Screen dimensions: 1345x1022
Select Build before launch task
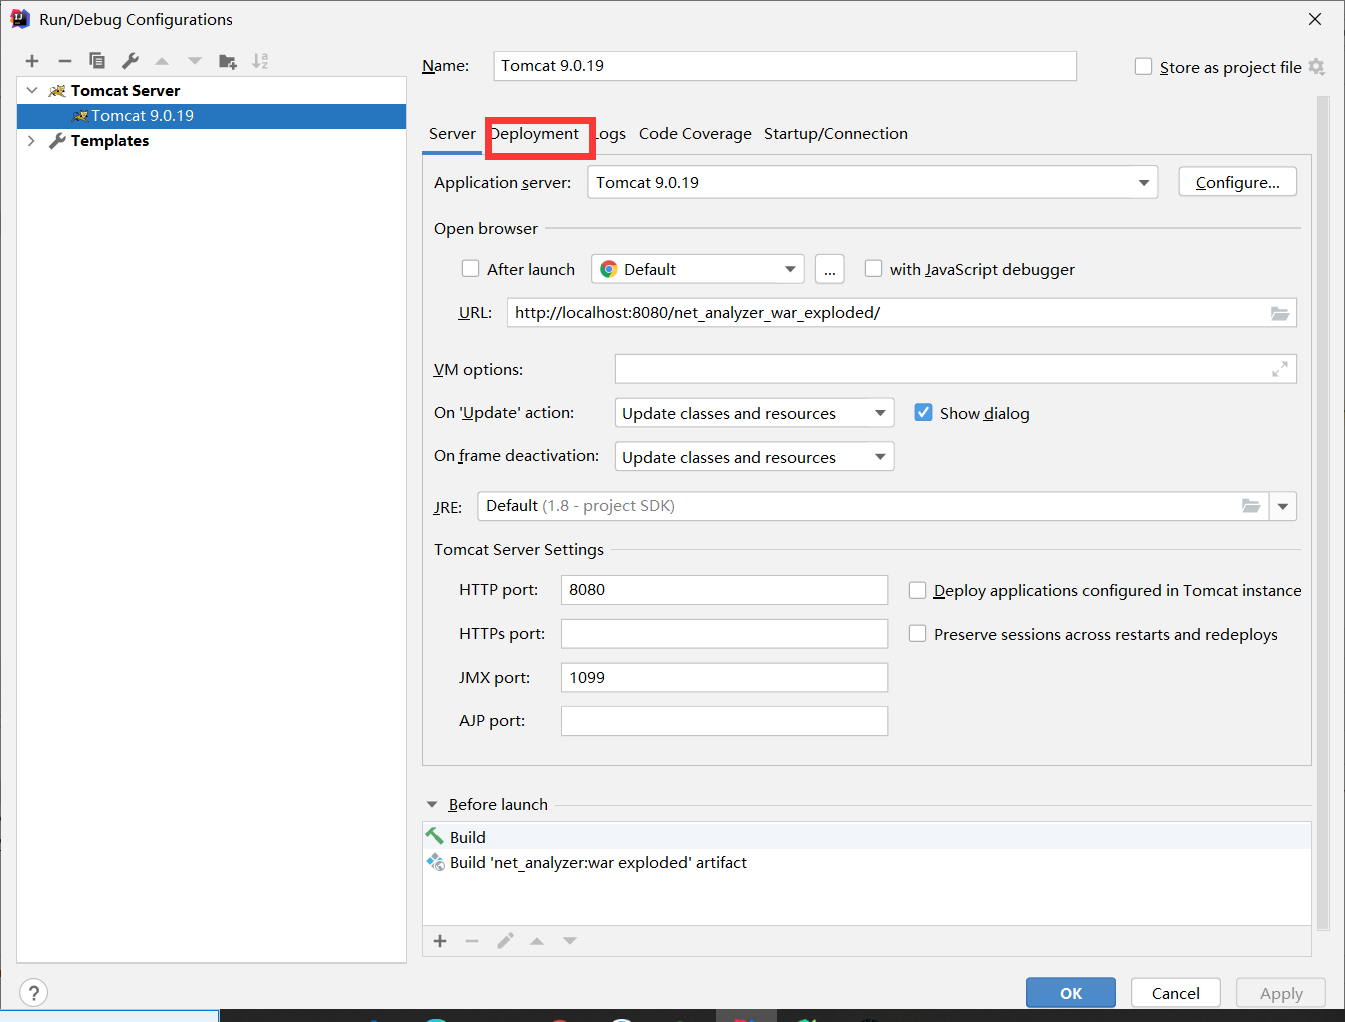click(866, 837)
